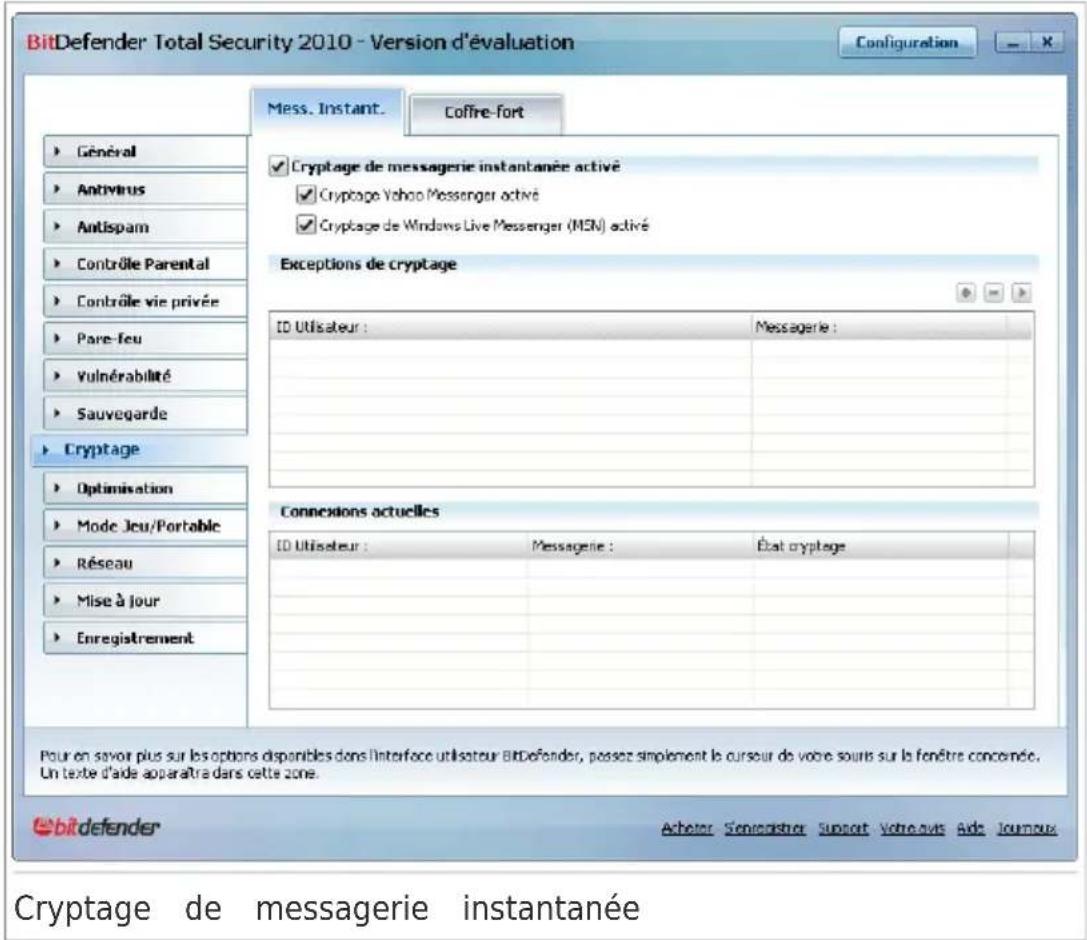The height and width of the screenshot is (940, 1087).
Task: Open the Mode Jeu/Portable section
Action: (146, 525)
